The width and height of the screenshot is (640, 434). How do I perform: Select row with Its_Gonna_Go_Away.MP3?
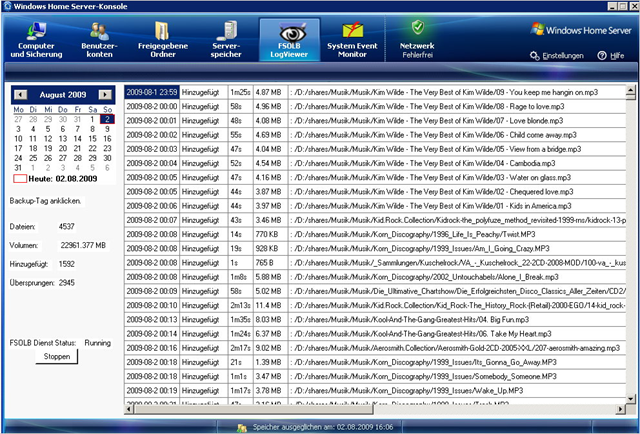[x=375, y=362]
